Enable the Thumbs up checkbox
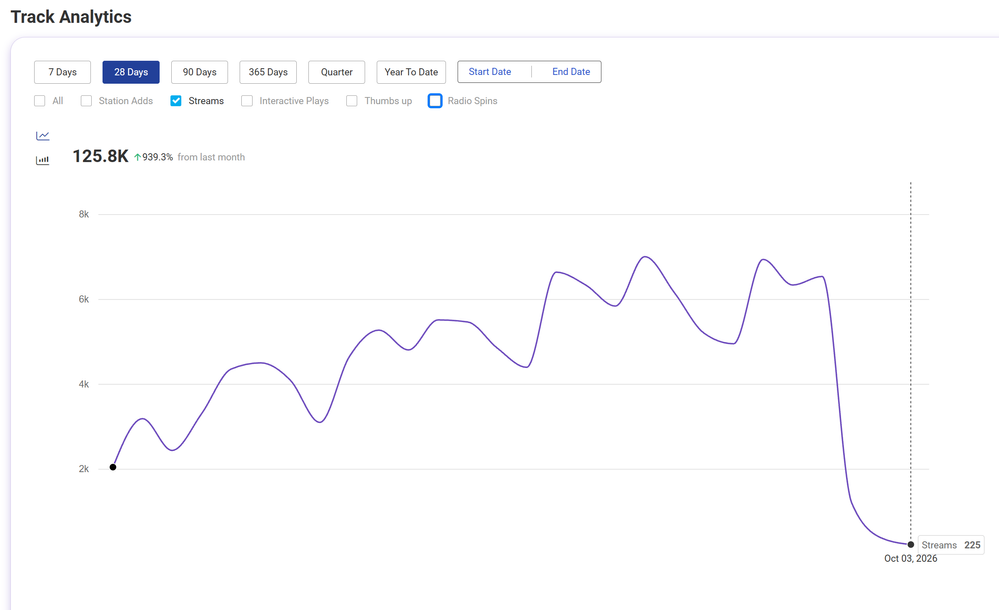The height and width of the screenshot is (610, 999). point(352,101)
